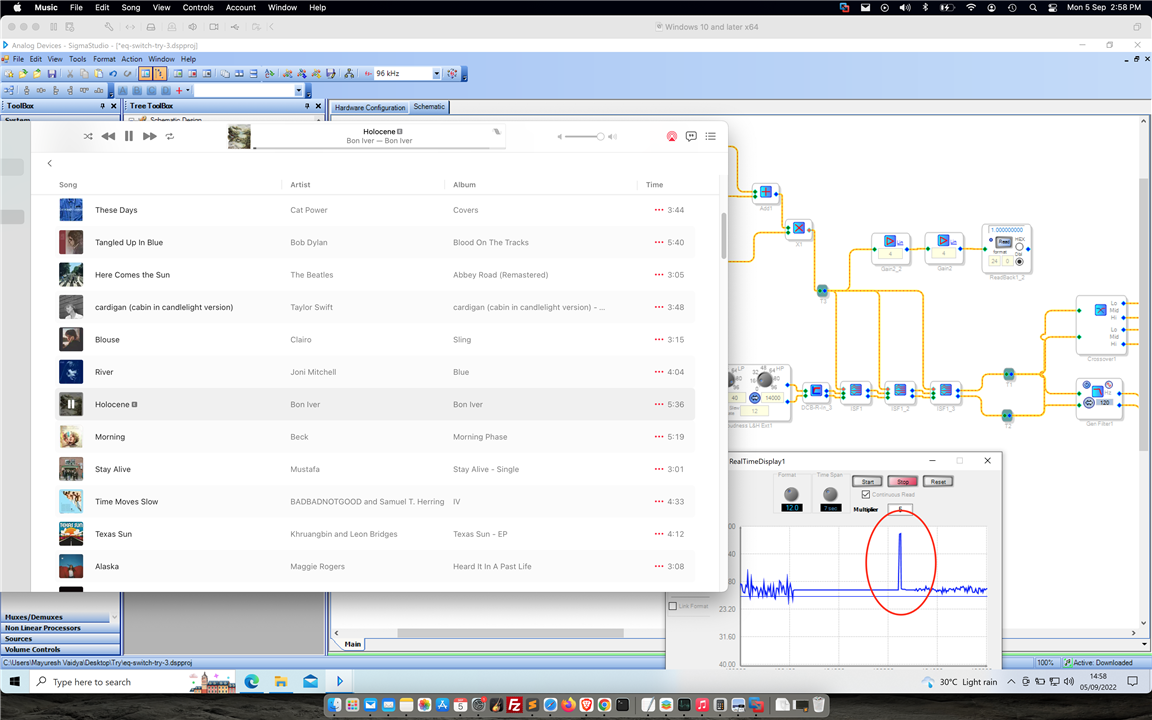Click the Cut scissors icon in SigmaStudio
This screenshot has height=720, width=1152.
point(70,73)
